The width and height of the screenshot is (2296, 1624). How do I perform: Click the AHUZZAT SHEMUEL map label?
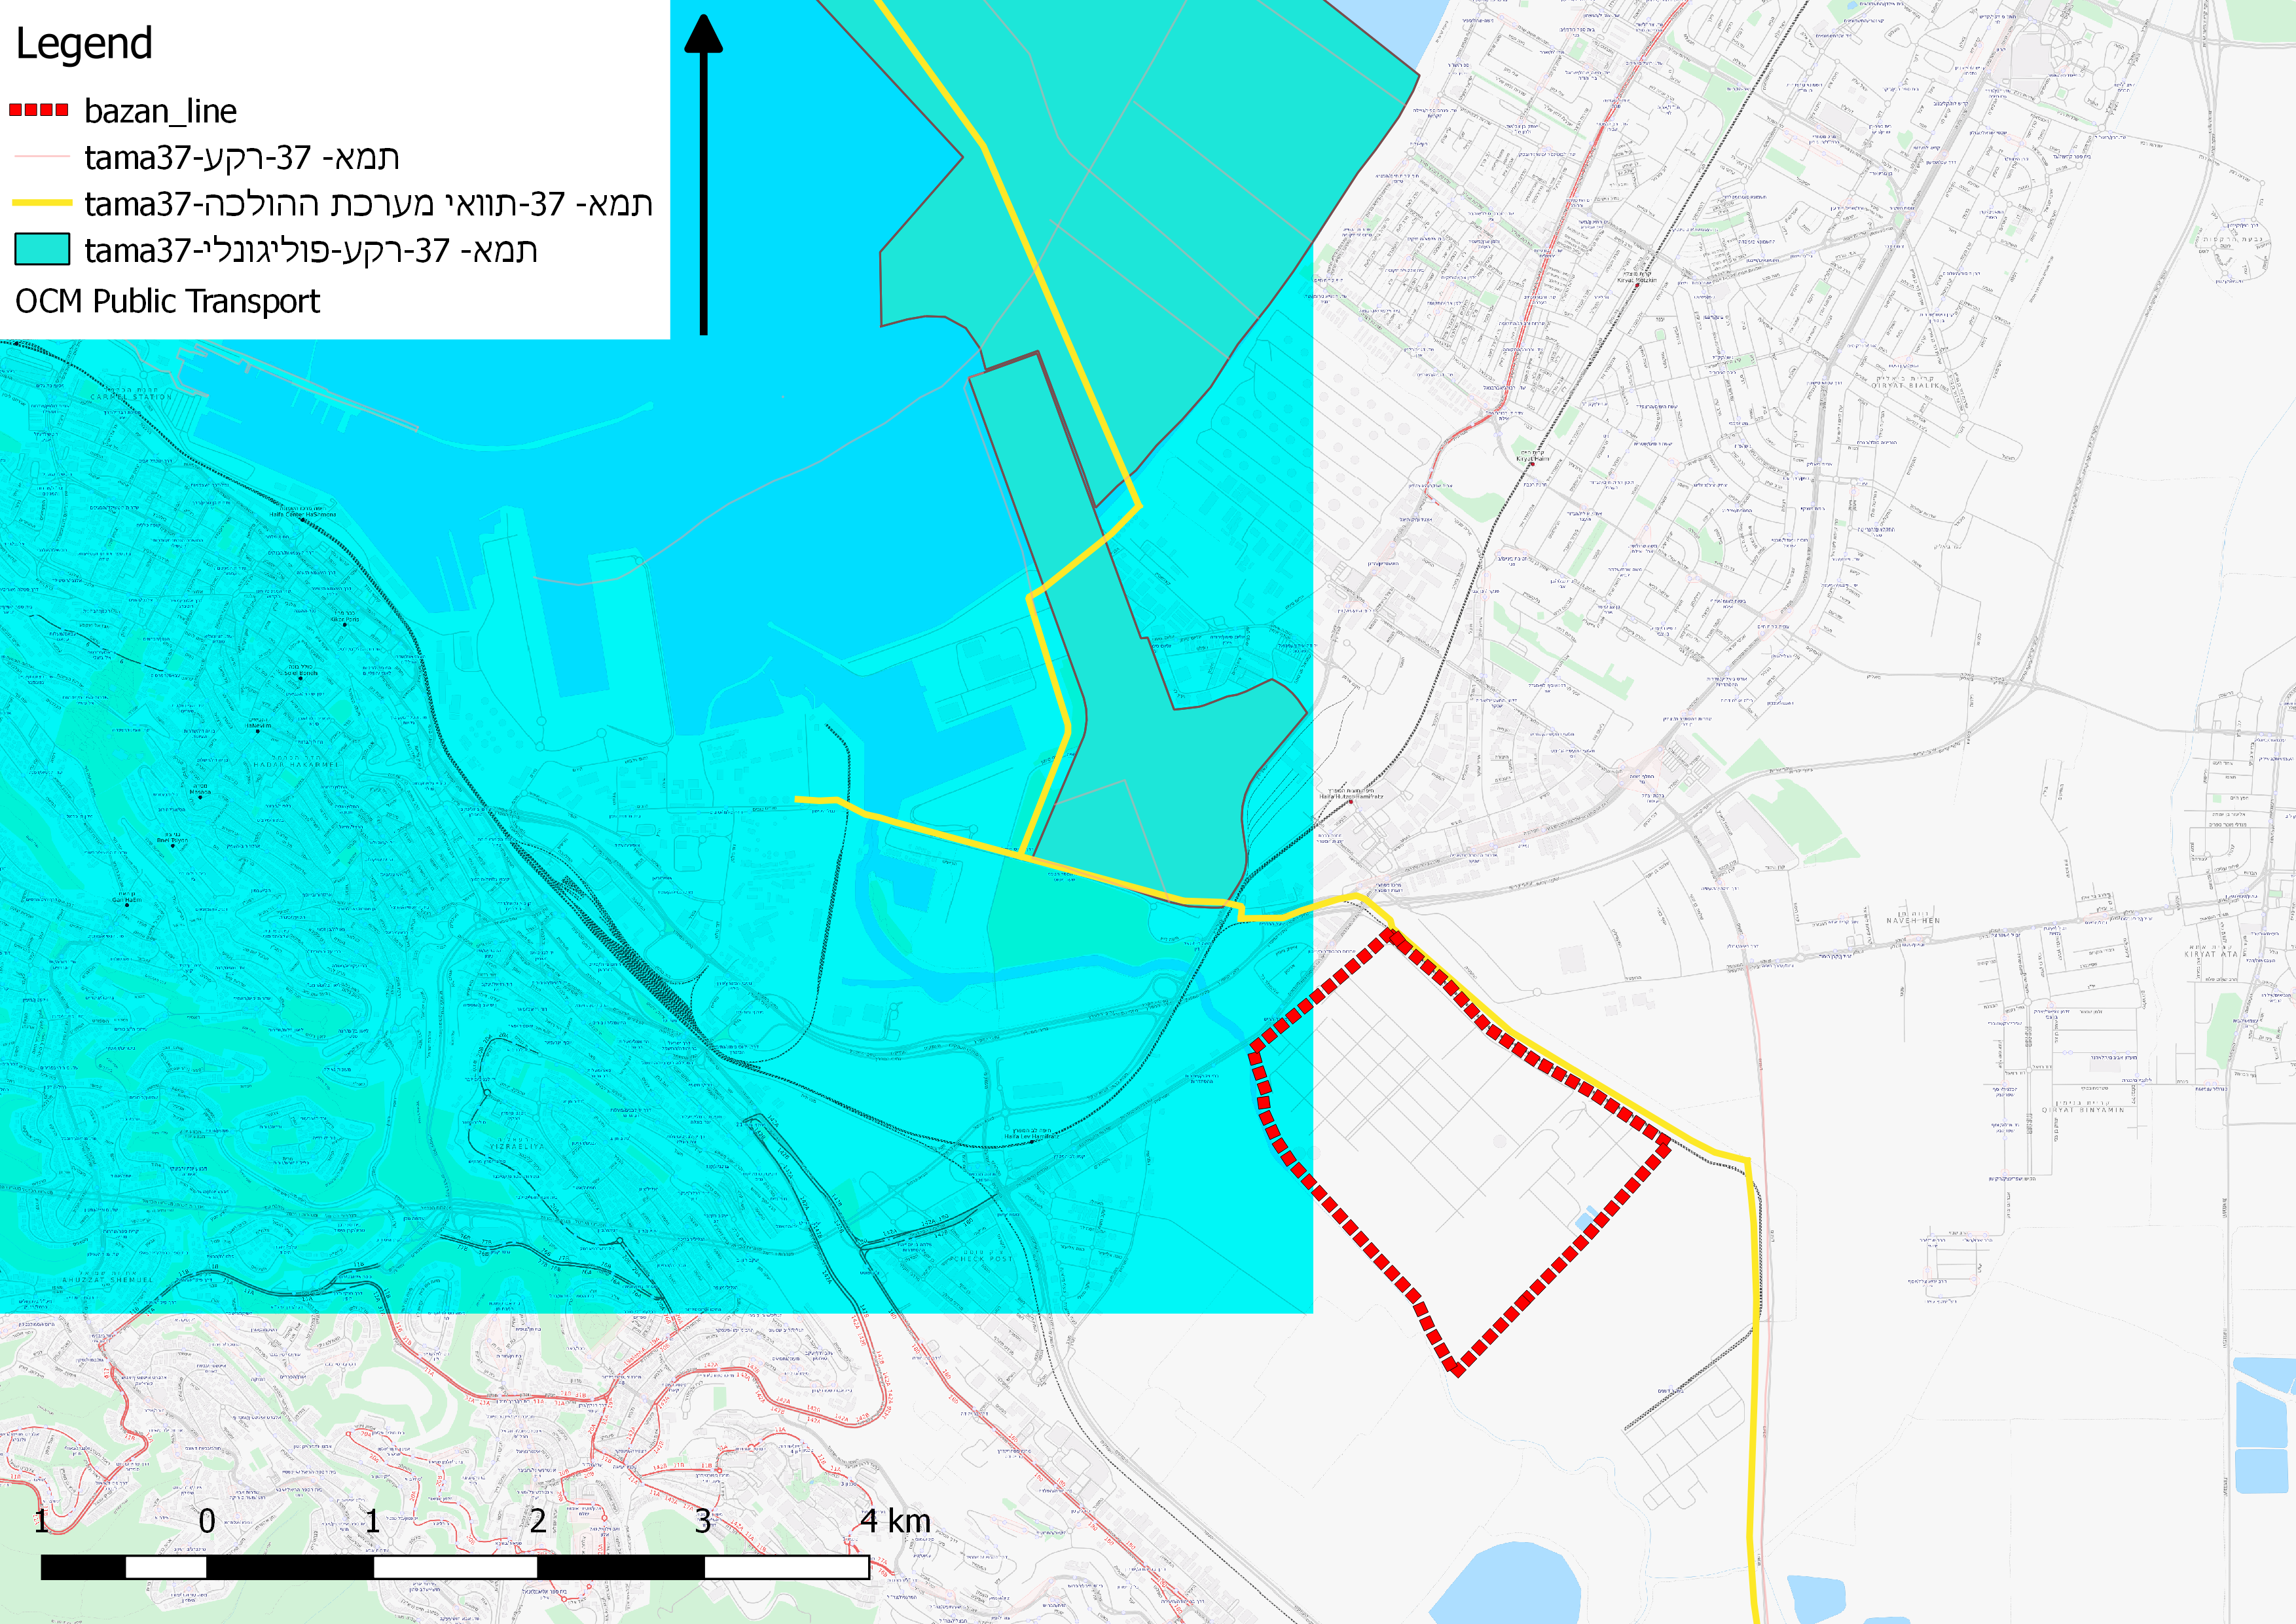(108, 1280)
